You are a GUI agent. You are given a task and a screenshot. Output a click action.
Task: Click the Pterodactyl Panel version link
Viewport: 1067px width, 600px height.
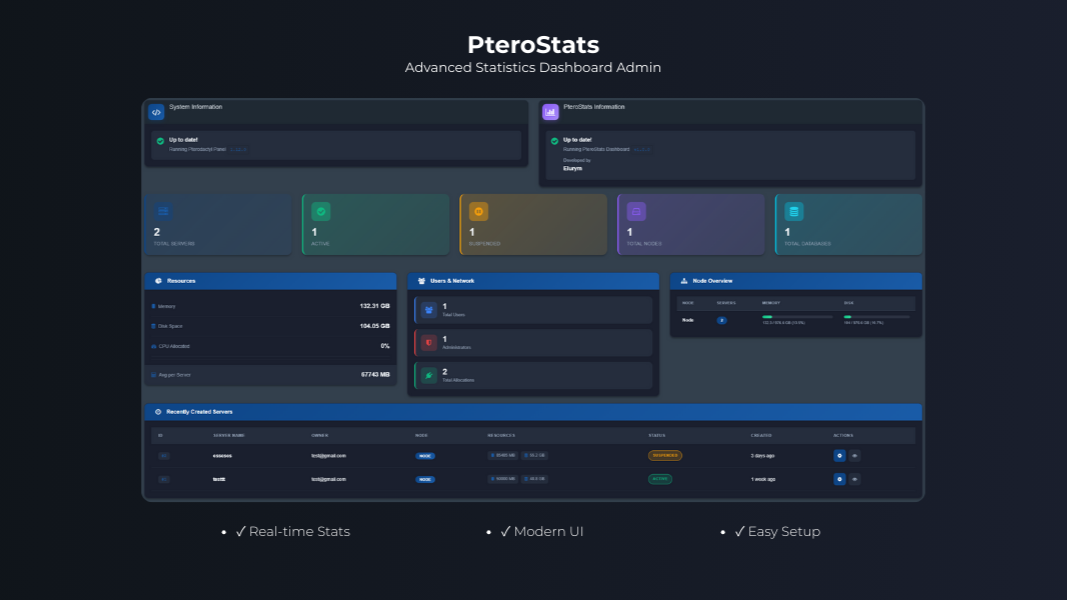point(238,149)
